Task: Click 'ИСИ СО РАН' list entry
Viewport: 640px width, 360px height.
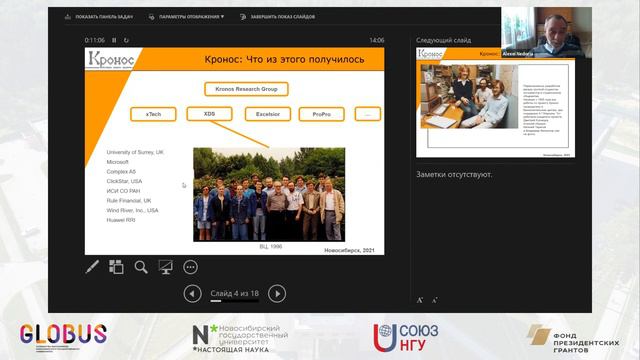Action: point(123,191)
